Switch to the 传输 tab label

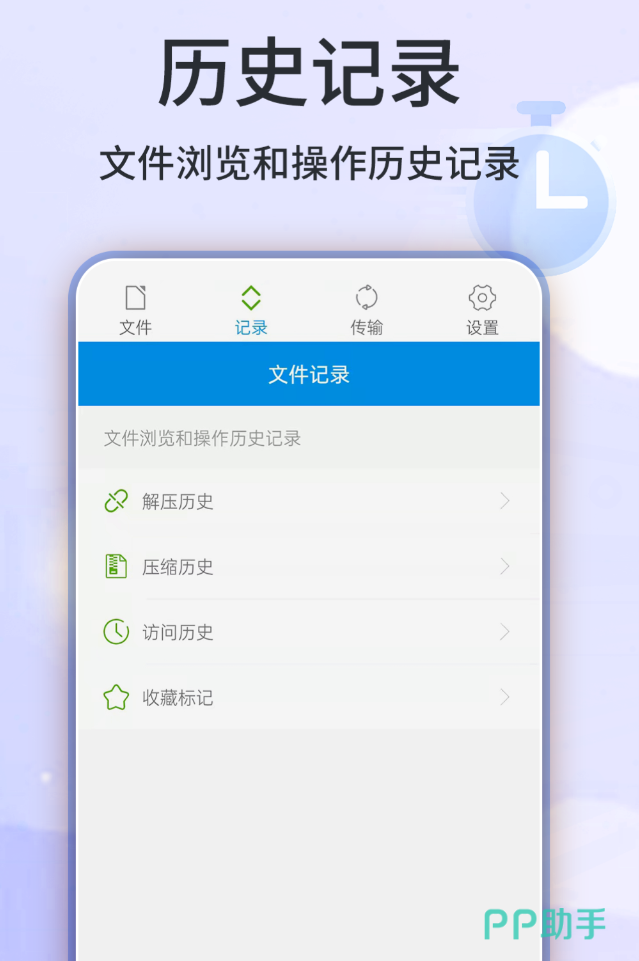366,328
